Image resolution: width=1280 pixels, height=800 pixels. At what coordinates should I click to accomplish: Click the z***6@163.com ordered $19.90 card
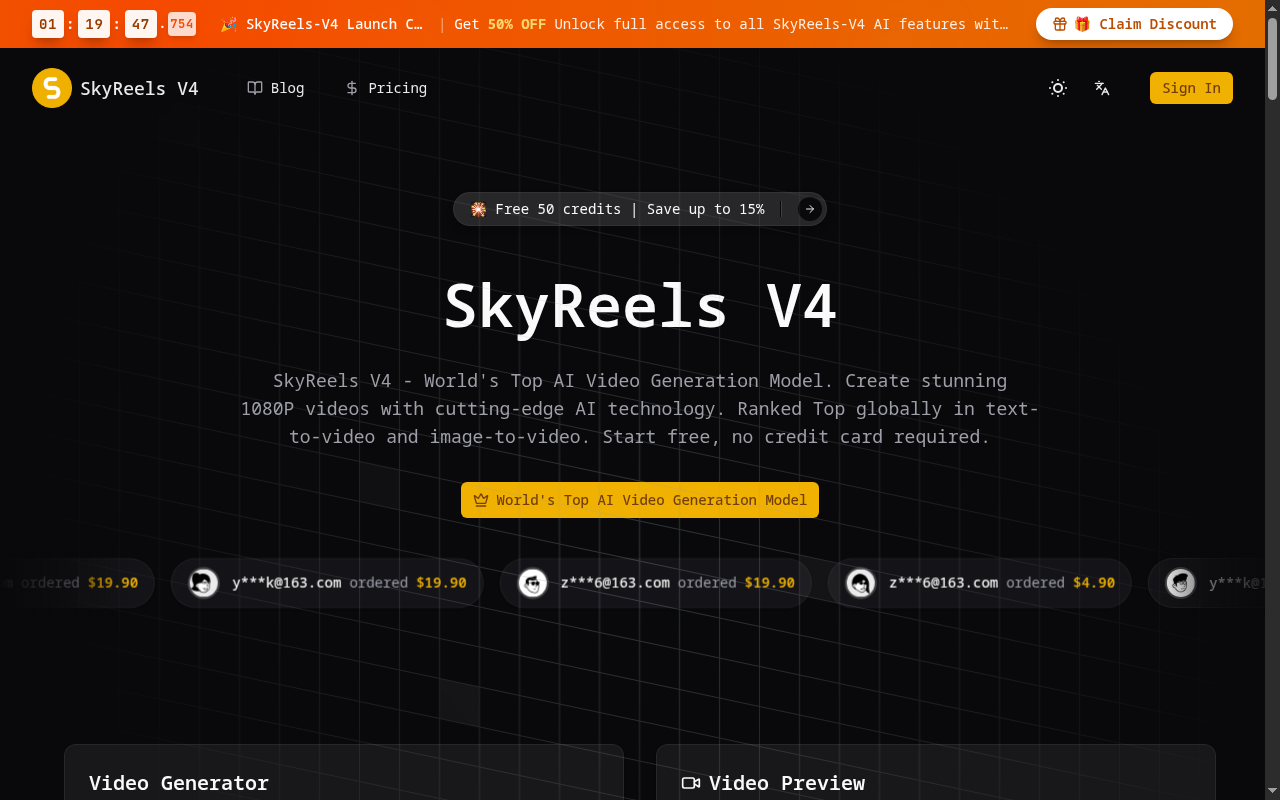pyautogui.click(x=656, y=582)
